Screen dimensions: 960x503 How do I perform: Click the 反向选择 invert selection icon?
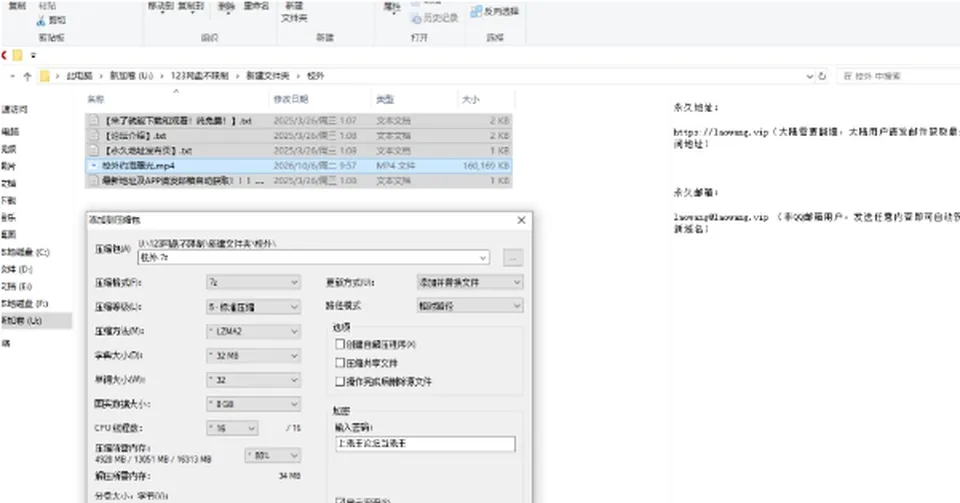point(476,12)
